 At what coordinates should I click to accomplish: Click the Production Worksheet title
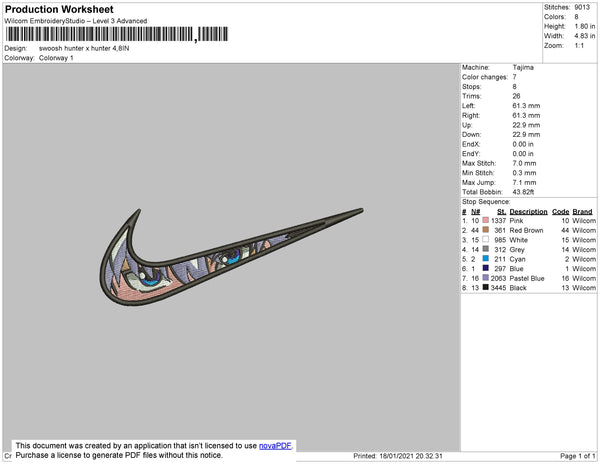[59, 9]
